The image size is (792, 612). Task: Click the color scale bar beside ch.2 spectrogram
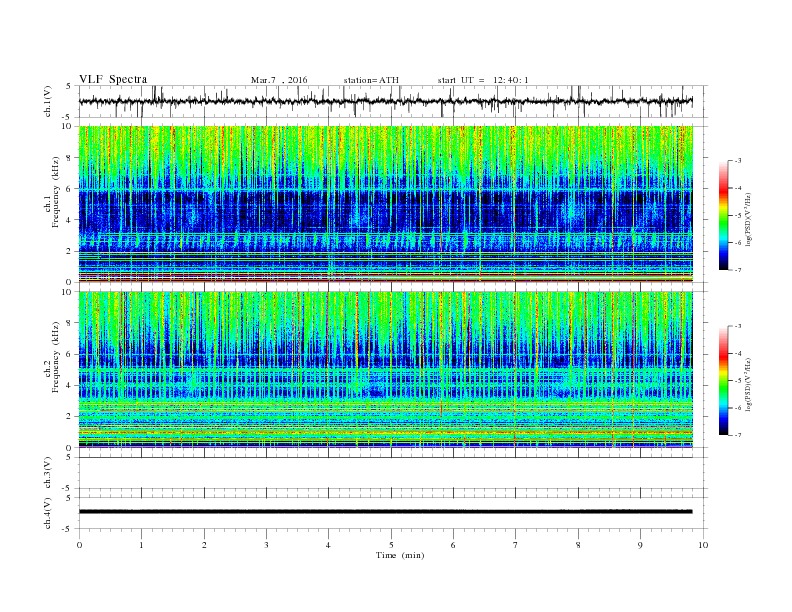click(x=723, y=380)
